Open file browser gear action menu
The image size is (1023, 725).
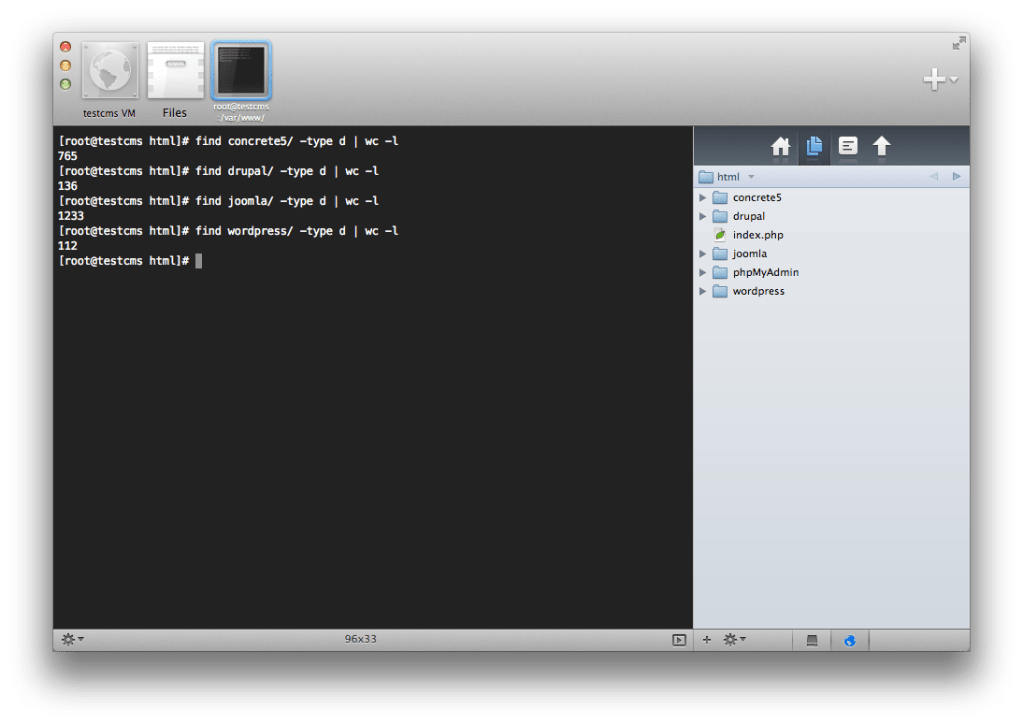(x=734, y=640)
